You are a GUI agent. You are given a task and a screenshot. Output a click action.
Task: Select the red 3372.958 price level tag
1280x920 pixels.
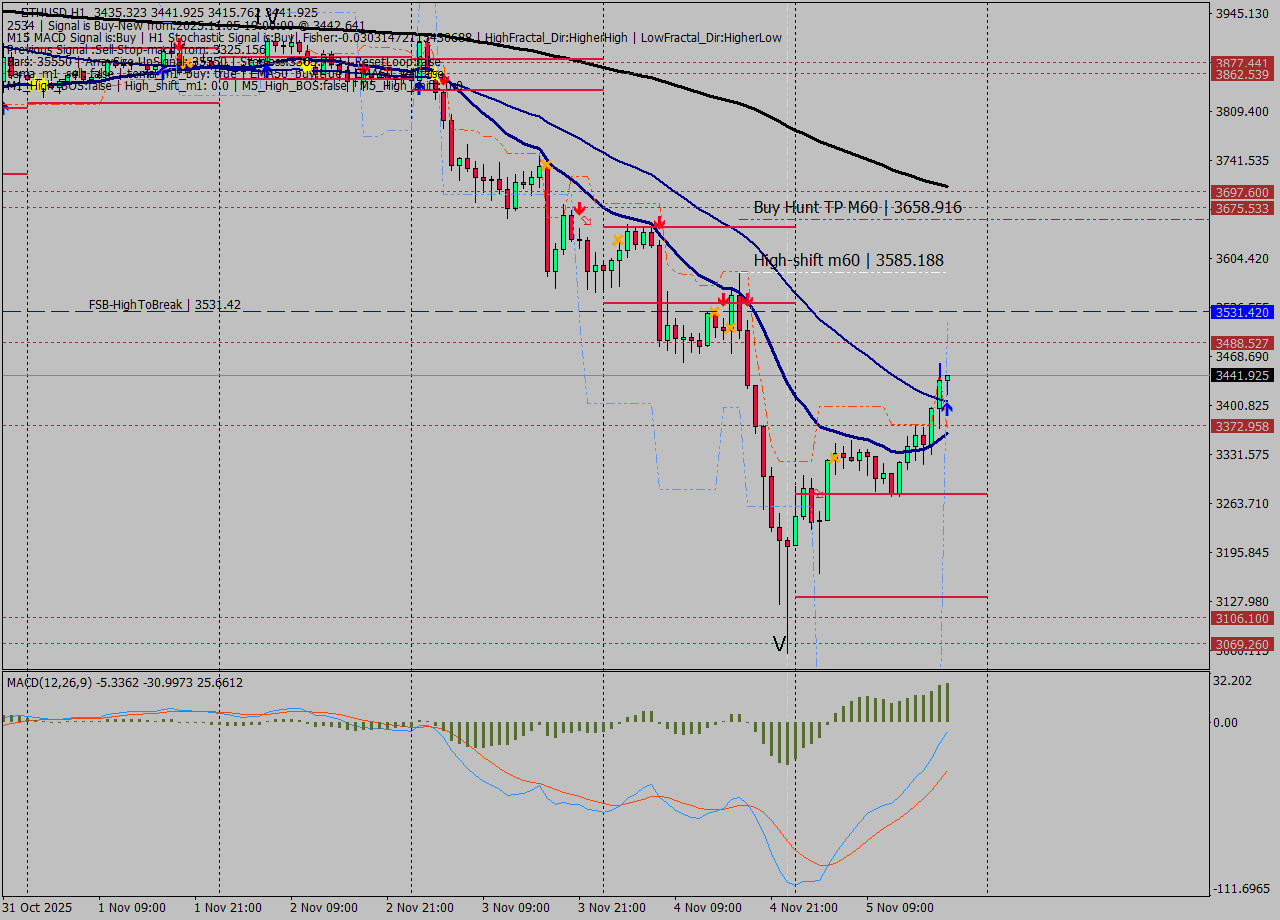click(1241, 426)
